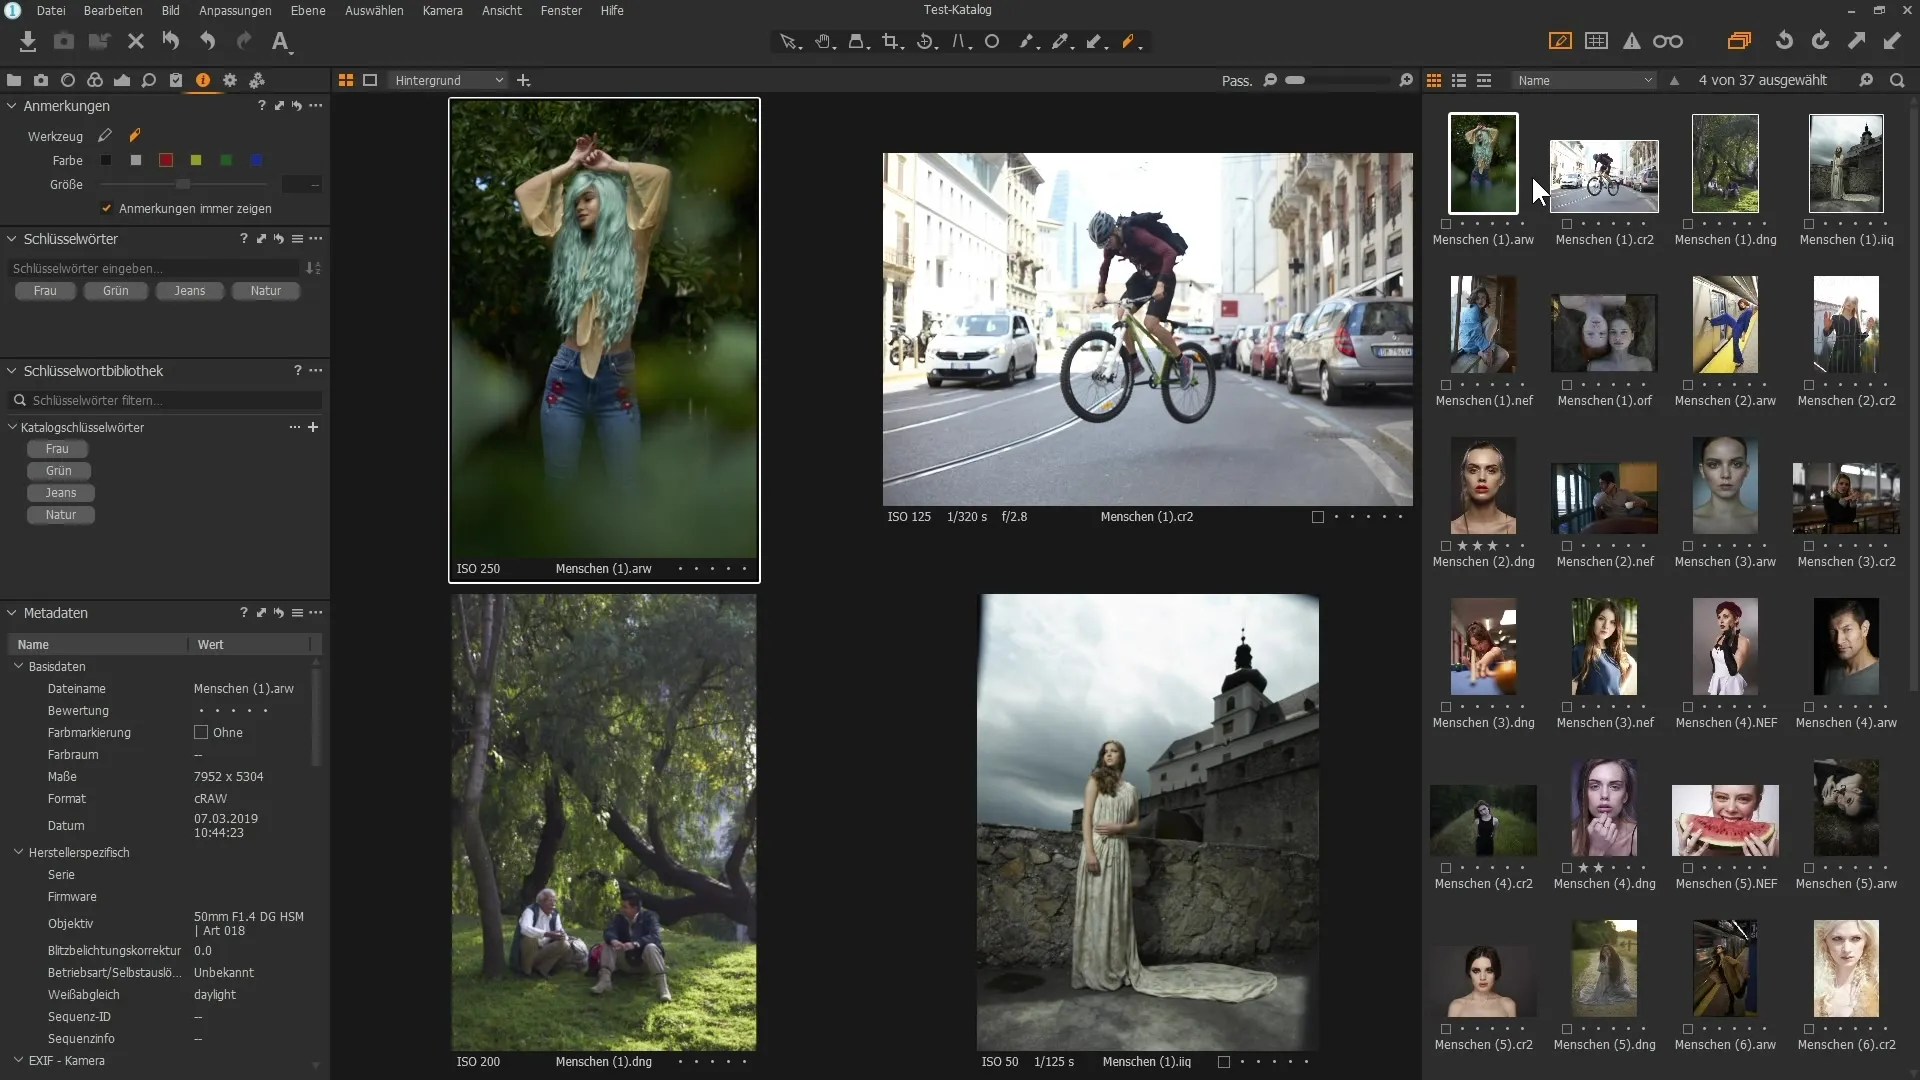
Task: Switch viewer to multi-view grid mode
Action: (346, 80)
